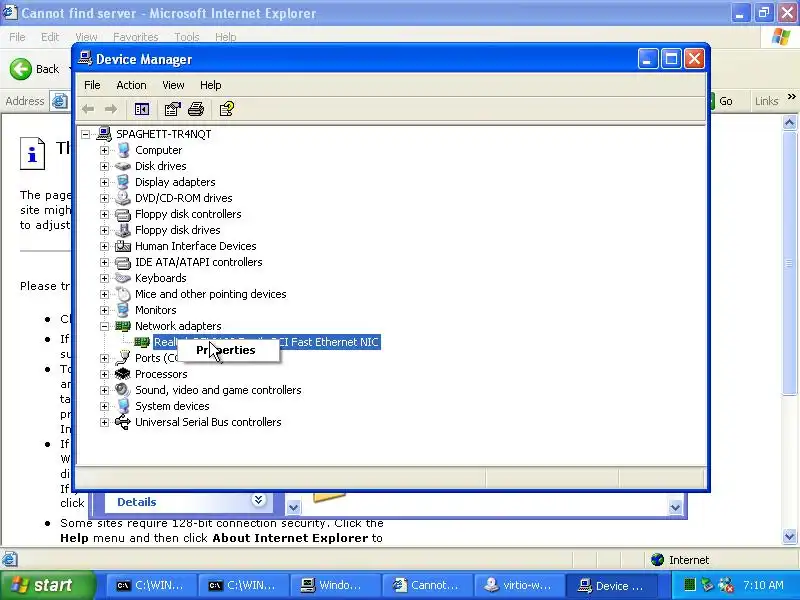The width and height of the screenshot is (800, 600).
Task: Click the IDE ATA/ATAPI controllers icon
Action: tap(123, 262)
